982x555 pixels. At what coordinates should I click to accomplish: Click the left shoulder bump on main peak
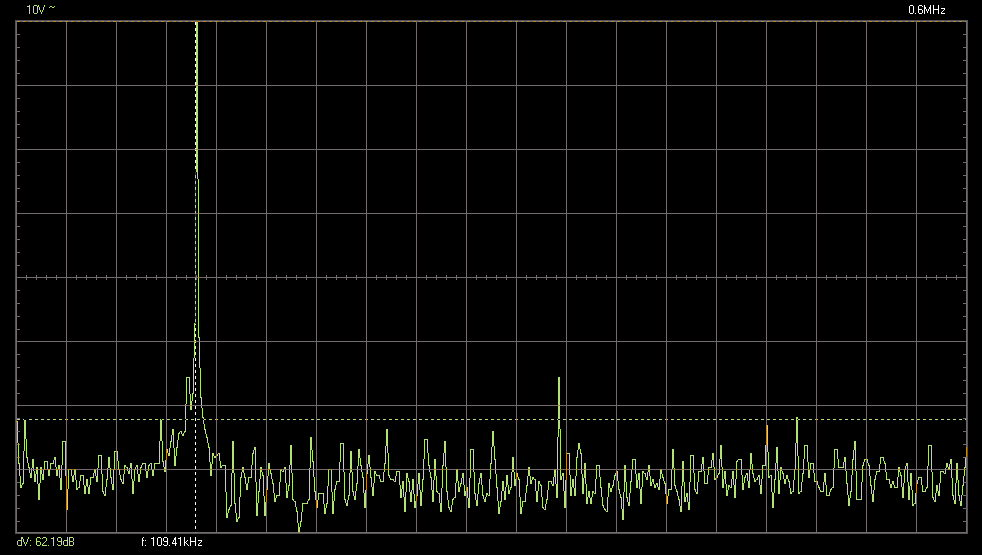point(189,380)
